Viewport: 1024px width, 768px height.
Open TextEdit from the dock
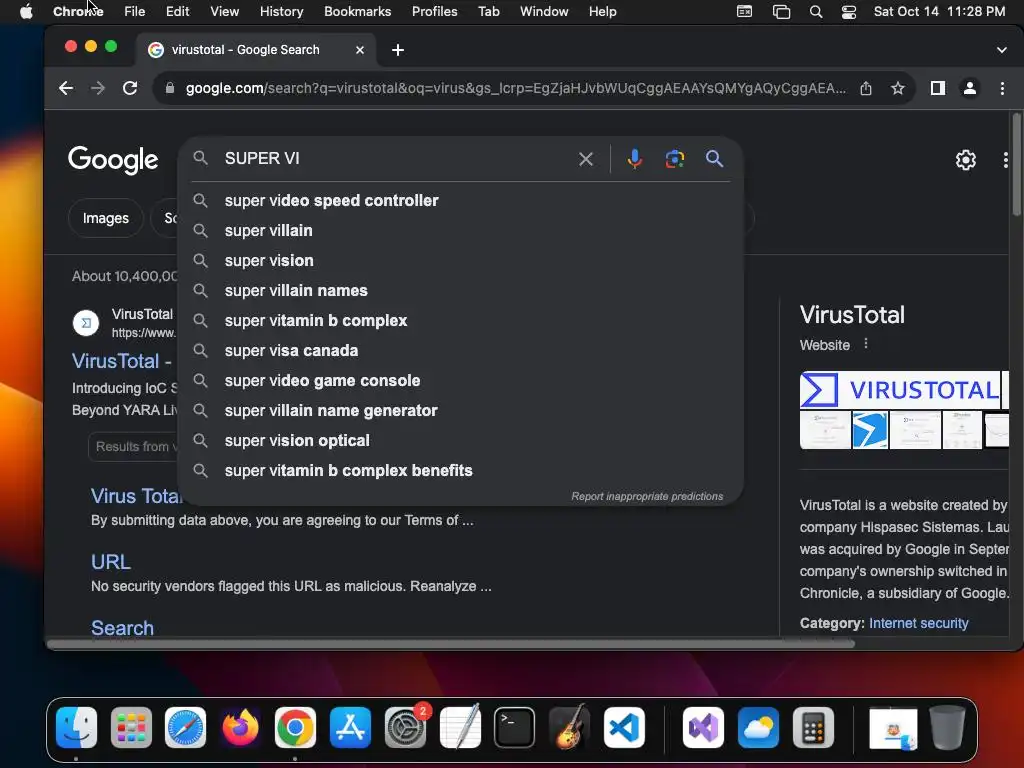[x=460, y=727]
